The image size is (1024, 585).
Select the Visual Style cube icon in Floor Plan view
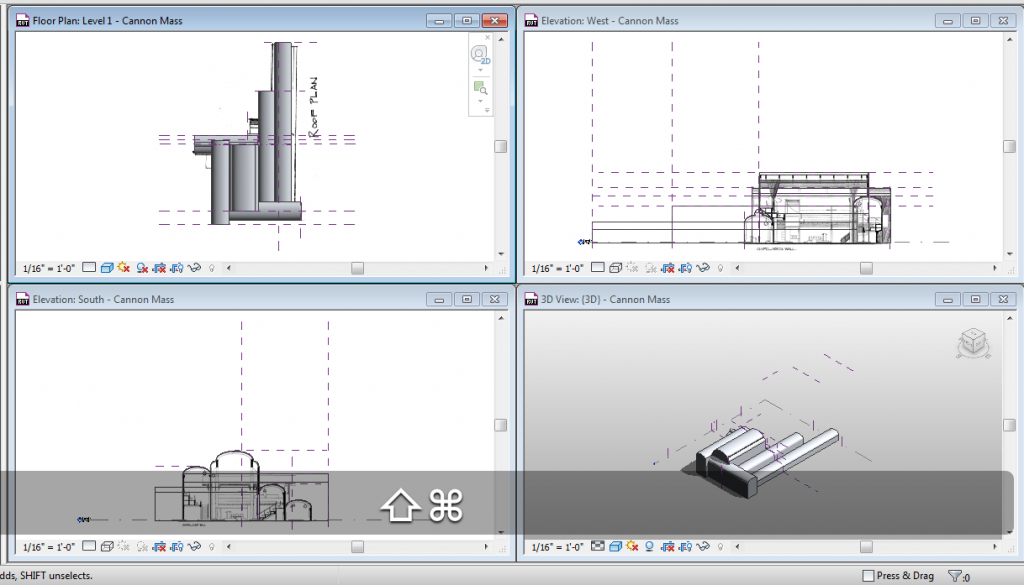coord(107,268)
